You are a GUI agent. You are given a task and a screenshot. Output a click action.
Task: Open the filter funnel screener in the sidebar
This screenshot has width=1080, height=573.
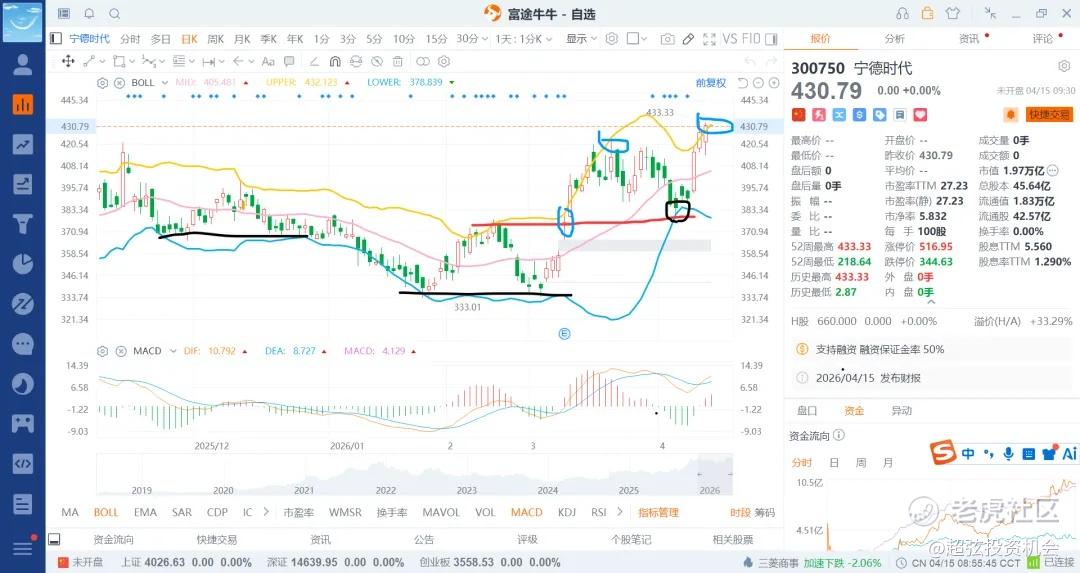[x=23, y=224]
